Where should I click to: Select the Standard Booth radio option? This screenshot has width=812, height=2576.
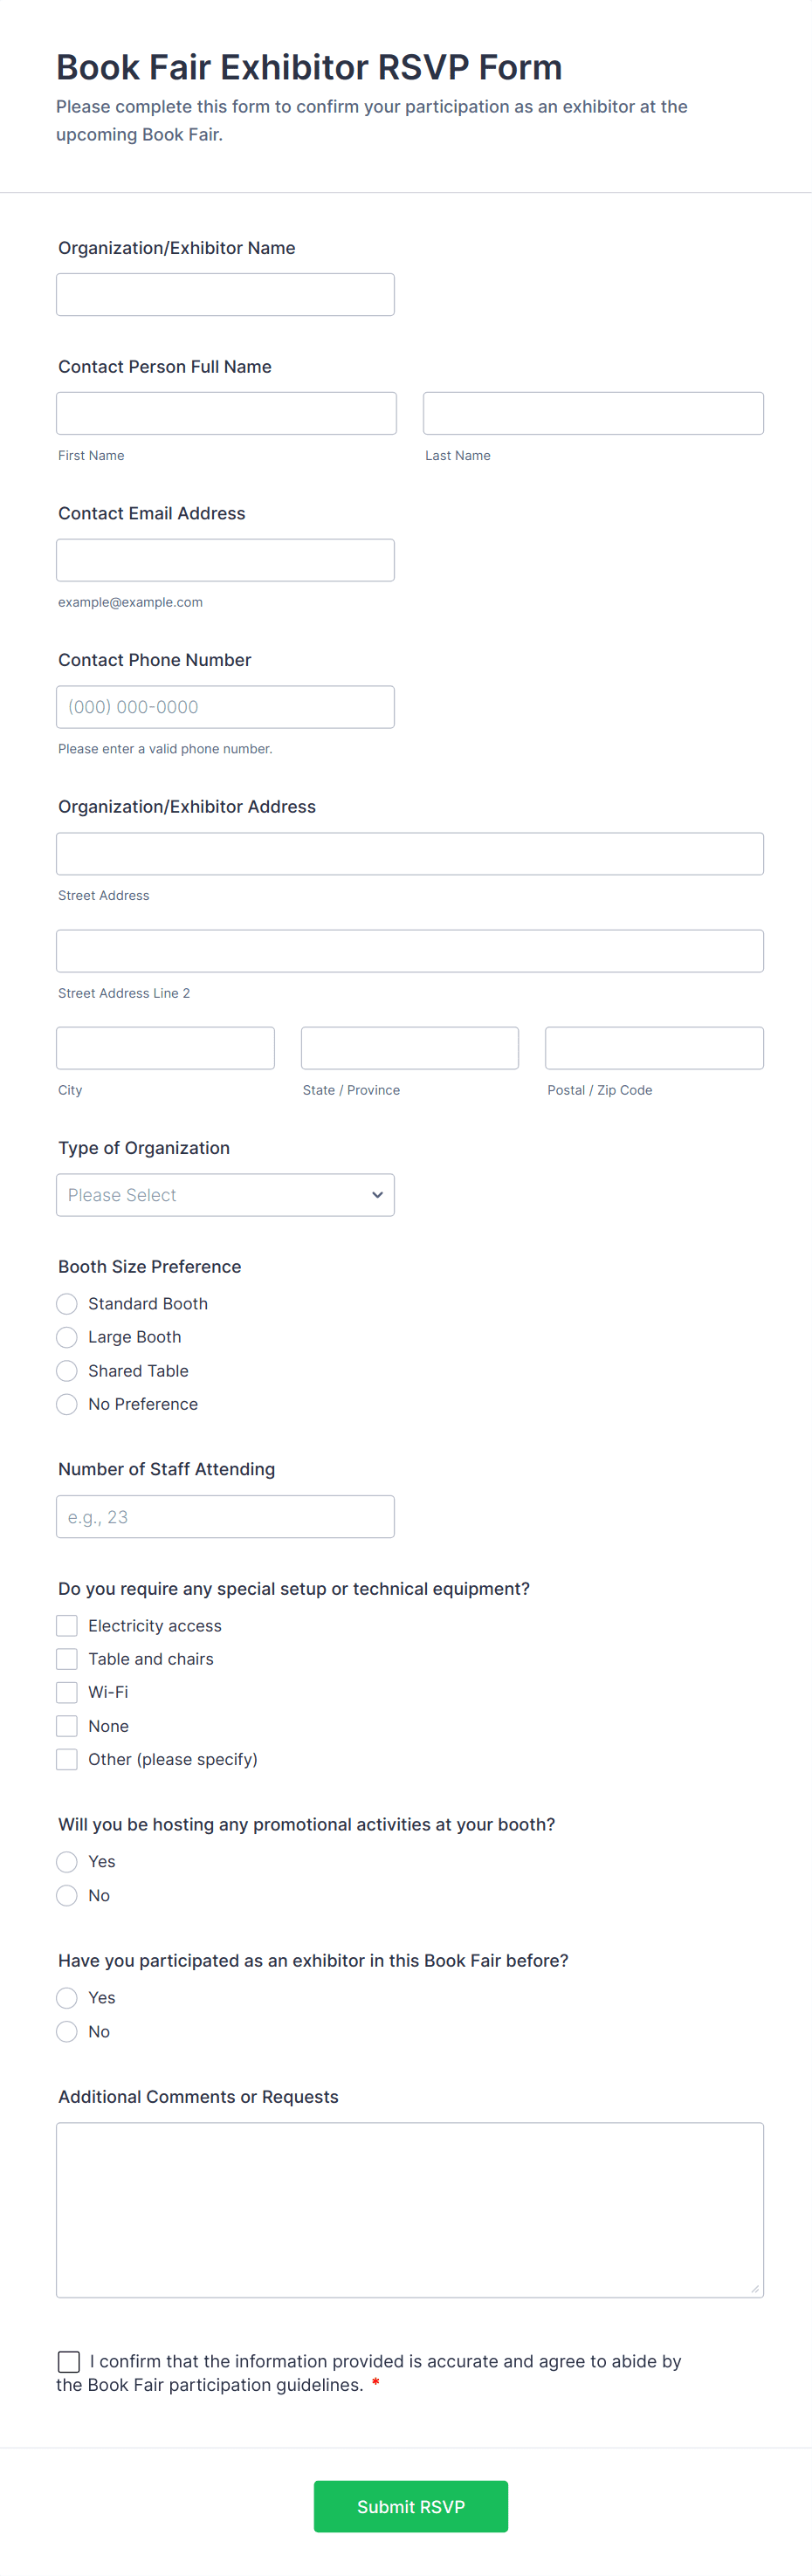pyautogui.click(x=67, y=1304)
